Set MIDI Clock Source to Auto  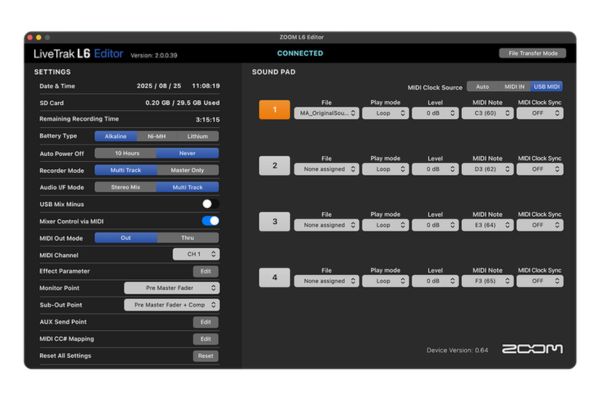pos(481,87)
